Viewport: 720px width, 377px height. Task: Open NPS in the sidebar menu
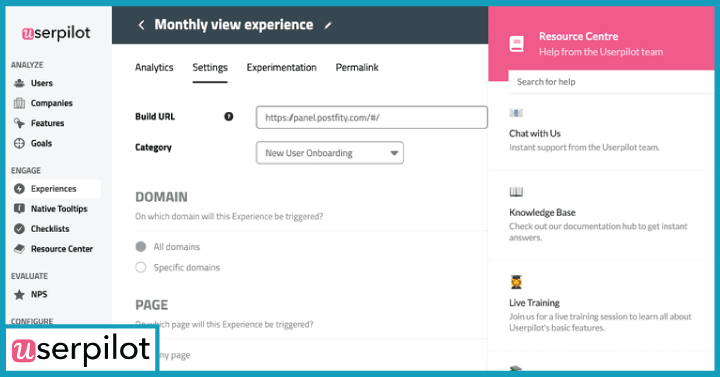pos(39,294)
